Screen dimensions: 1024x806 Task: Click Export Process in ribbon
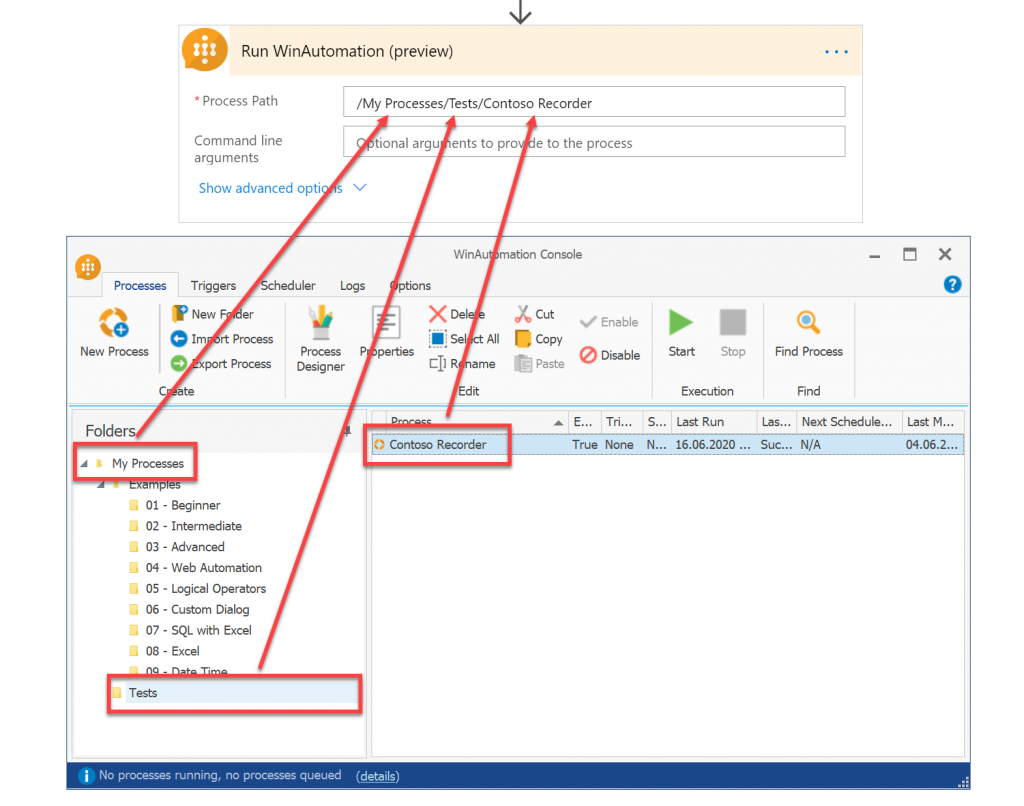click(x=222, y=364)
